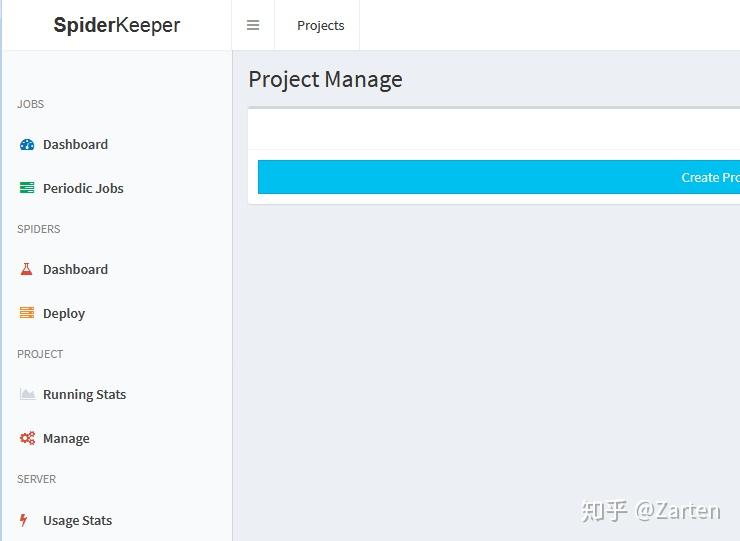Go to the Deploy page label
740x541 pixels.
pos(64,313)
